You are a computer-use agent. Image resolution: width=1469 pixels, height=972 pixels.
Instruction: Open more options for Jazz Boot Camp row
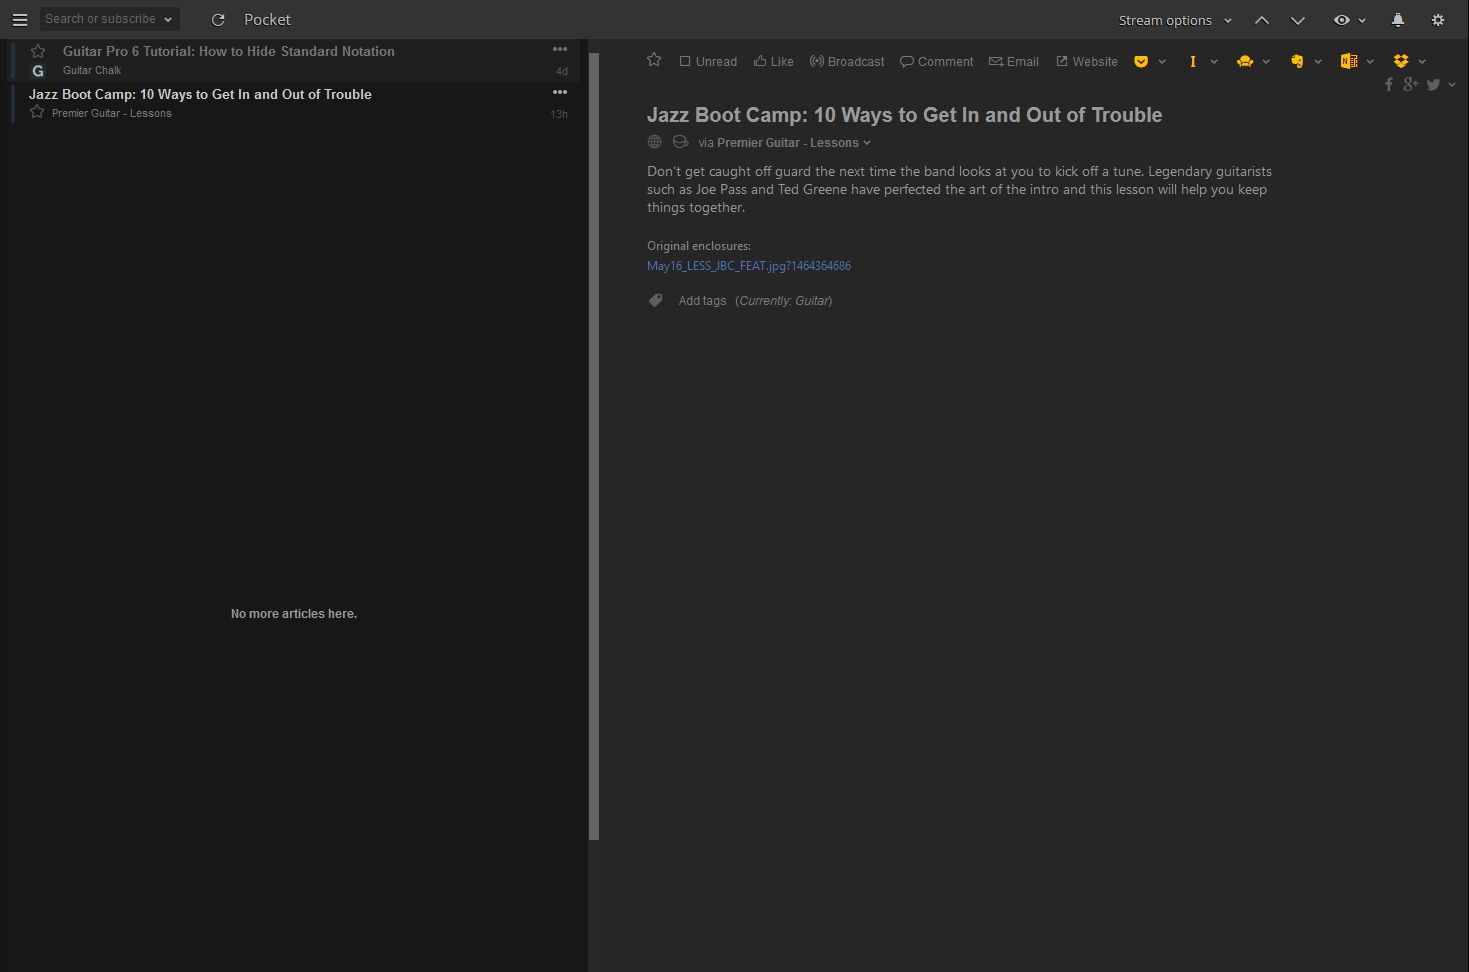tap(560, 92)
